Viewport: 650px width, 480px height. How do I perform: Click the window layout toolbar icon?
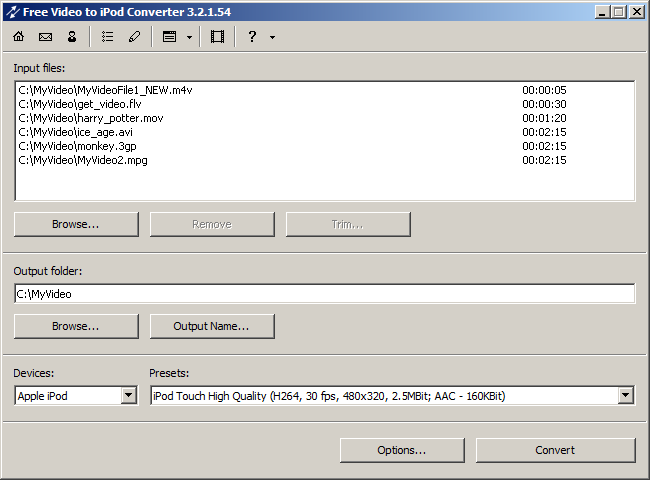coord(170,37)
